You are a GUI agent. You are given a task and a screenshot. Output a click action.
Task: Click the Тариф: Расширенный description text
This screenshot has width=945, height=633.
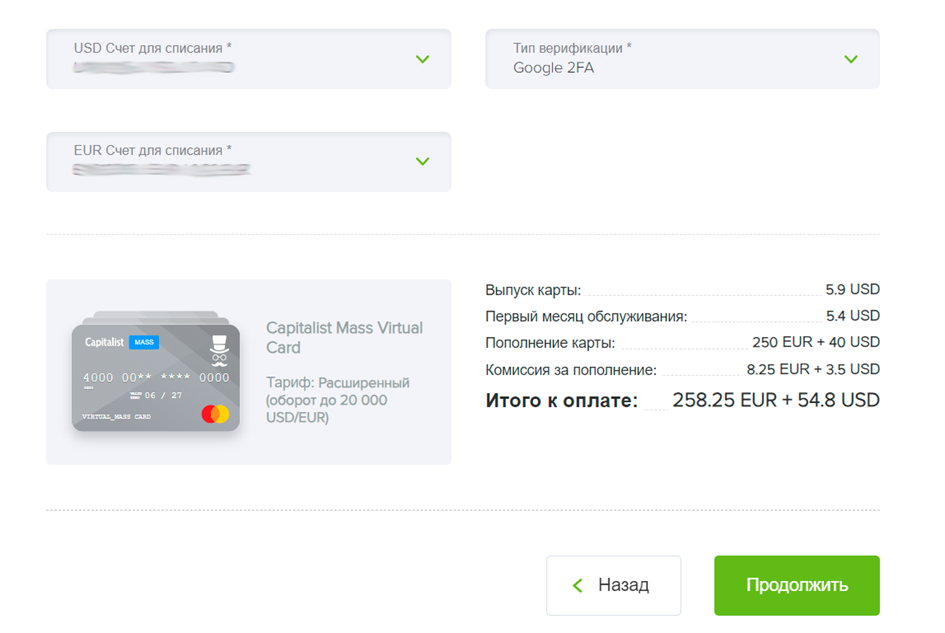338,400
